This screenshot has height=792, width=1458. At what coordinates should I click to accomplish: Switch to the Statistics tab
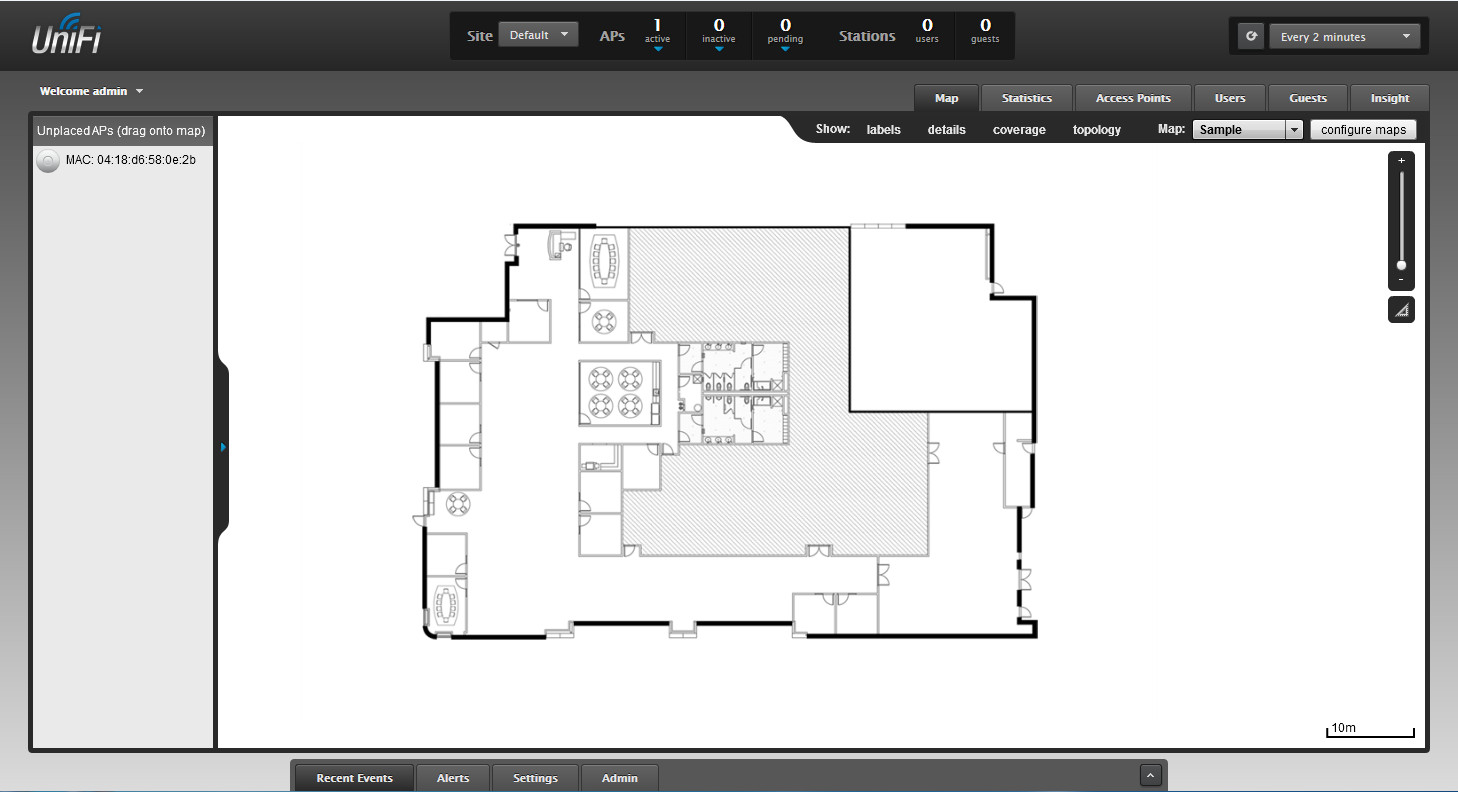pyautogui.click(x=1027, y=98)
